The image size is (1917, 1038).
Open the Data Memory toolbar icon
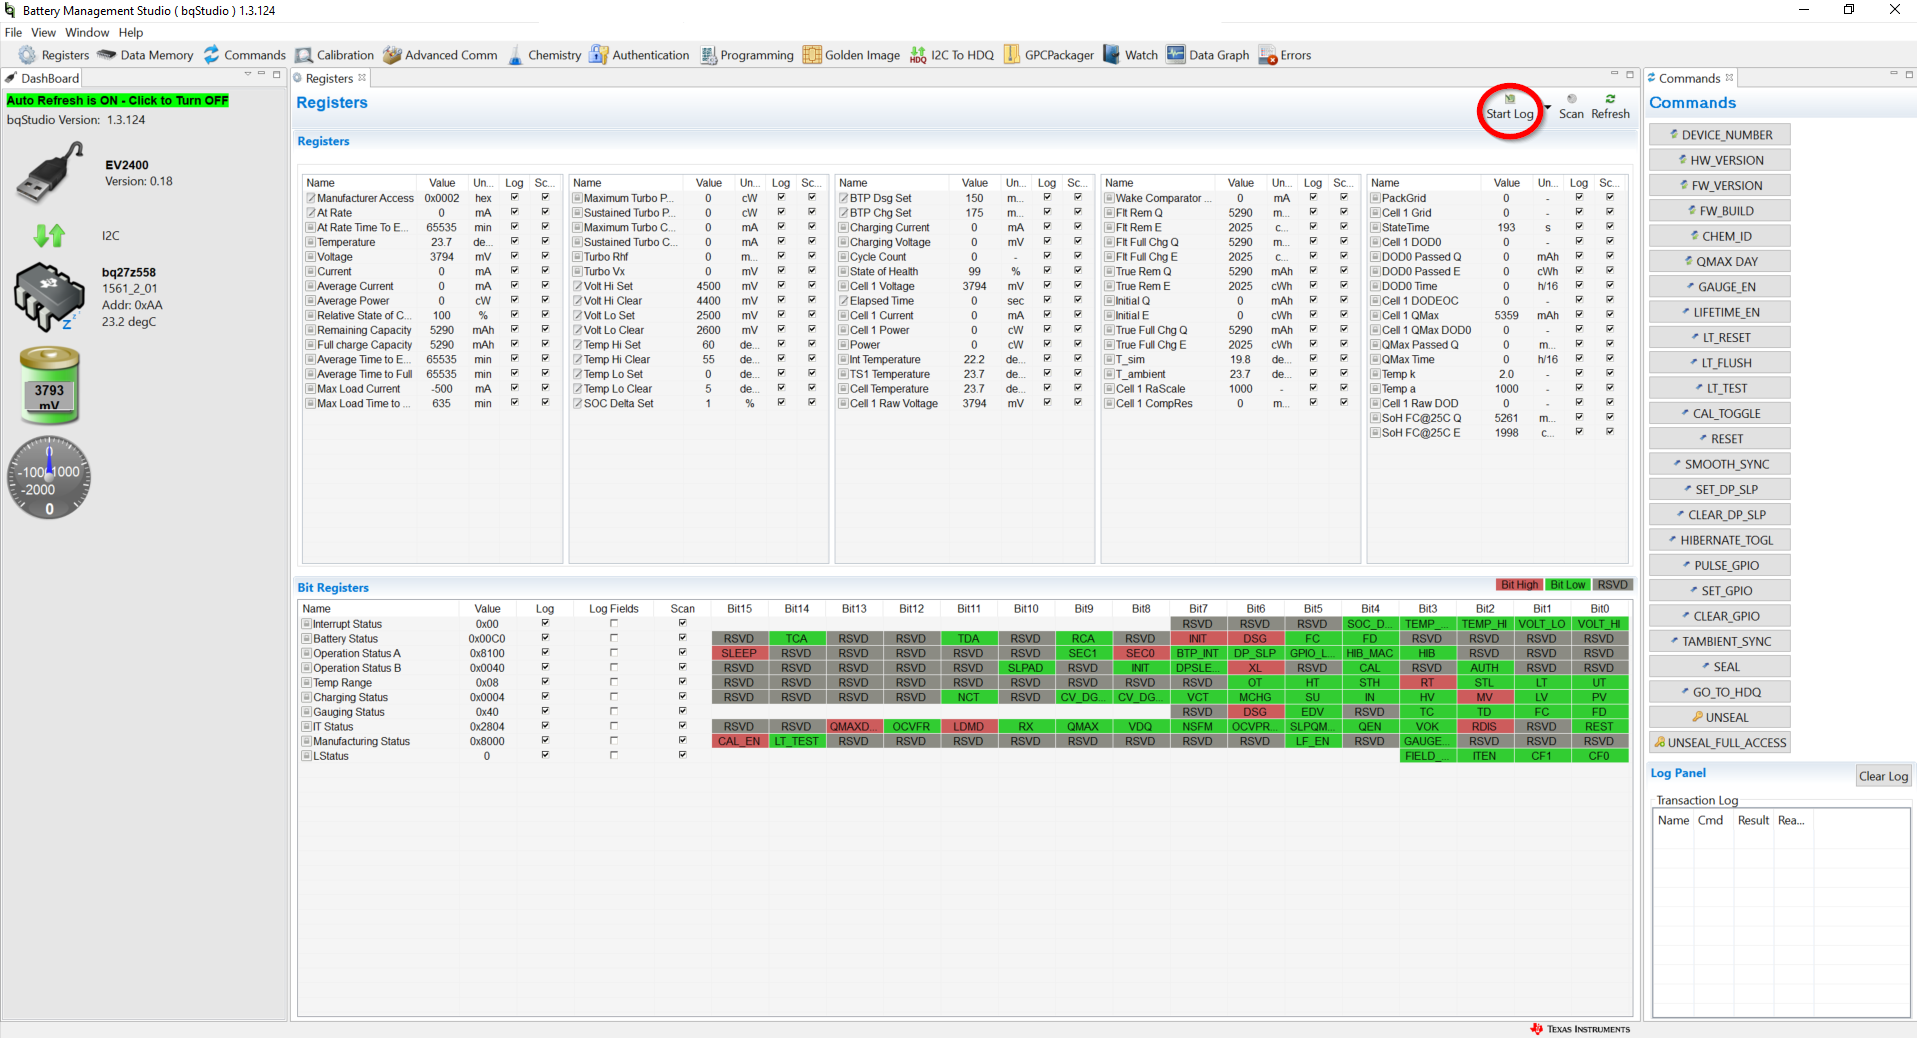145,55
